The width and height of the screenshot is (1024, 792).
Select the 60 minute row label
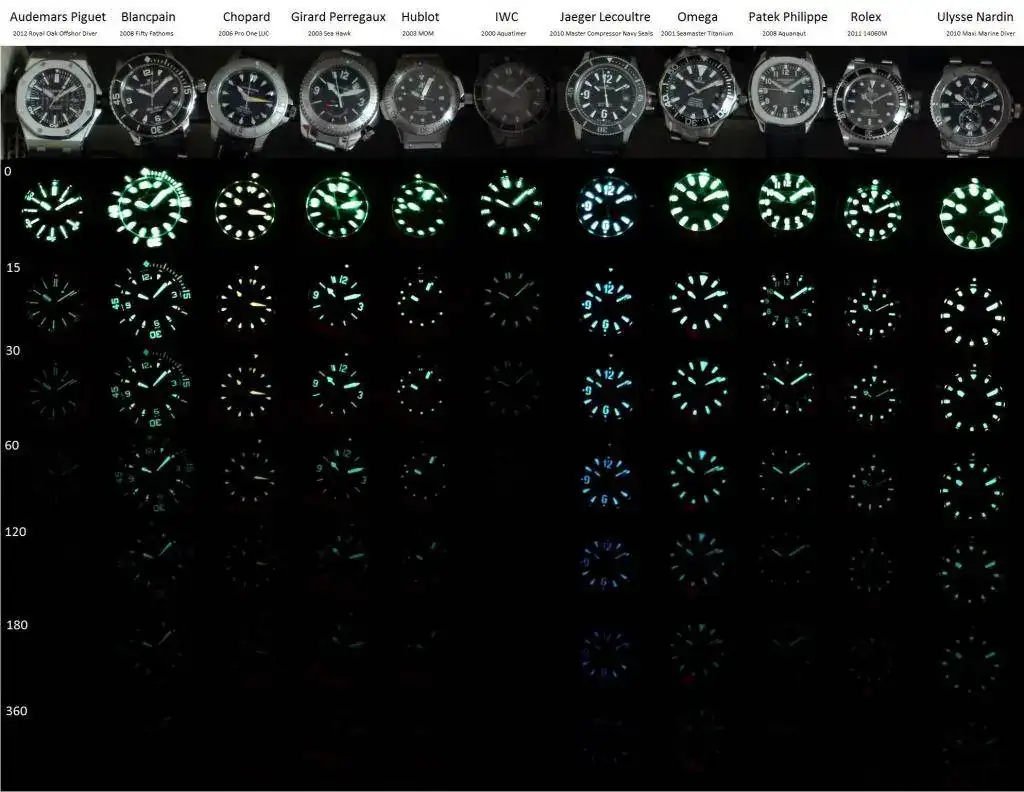14,445
